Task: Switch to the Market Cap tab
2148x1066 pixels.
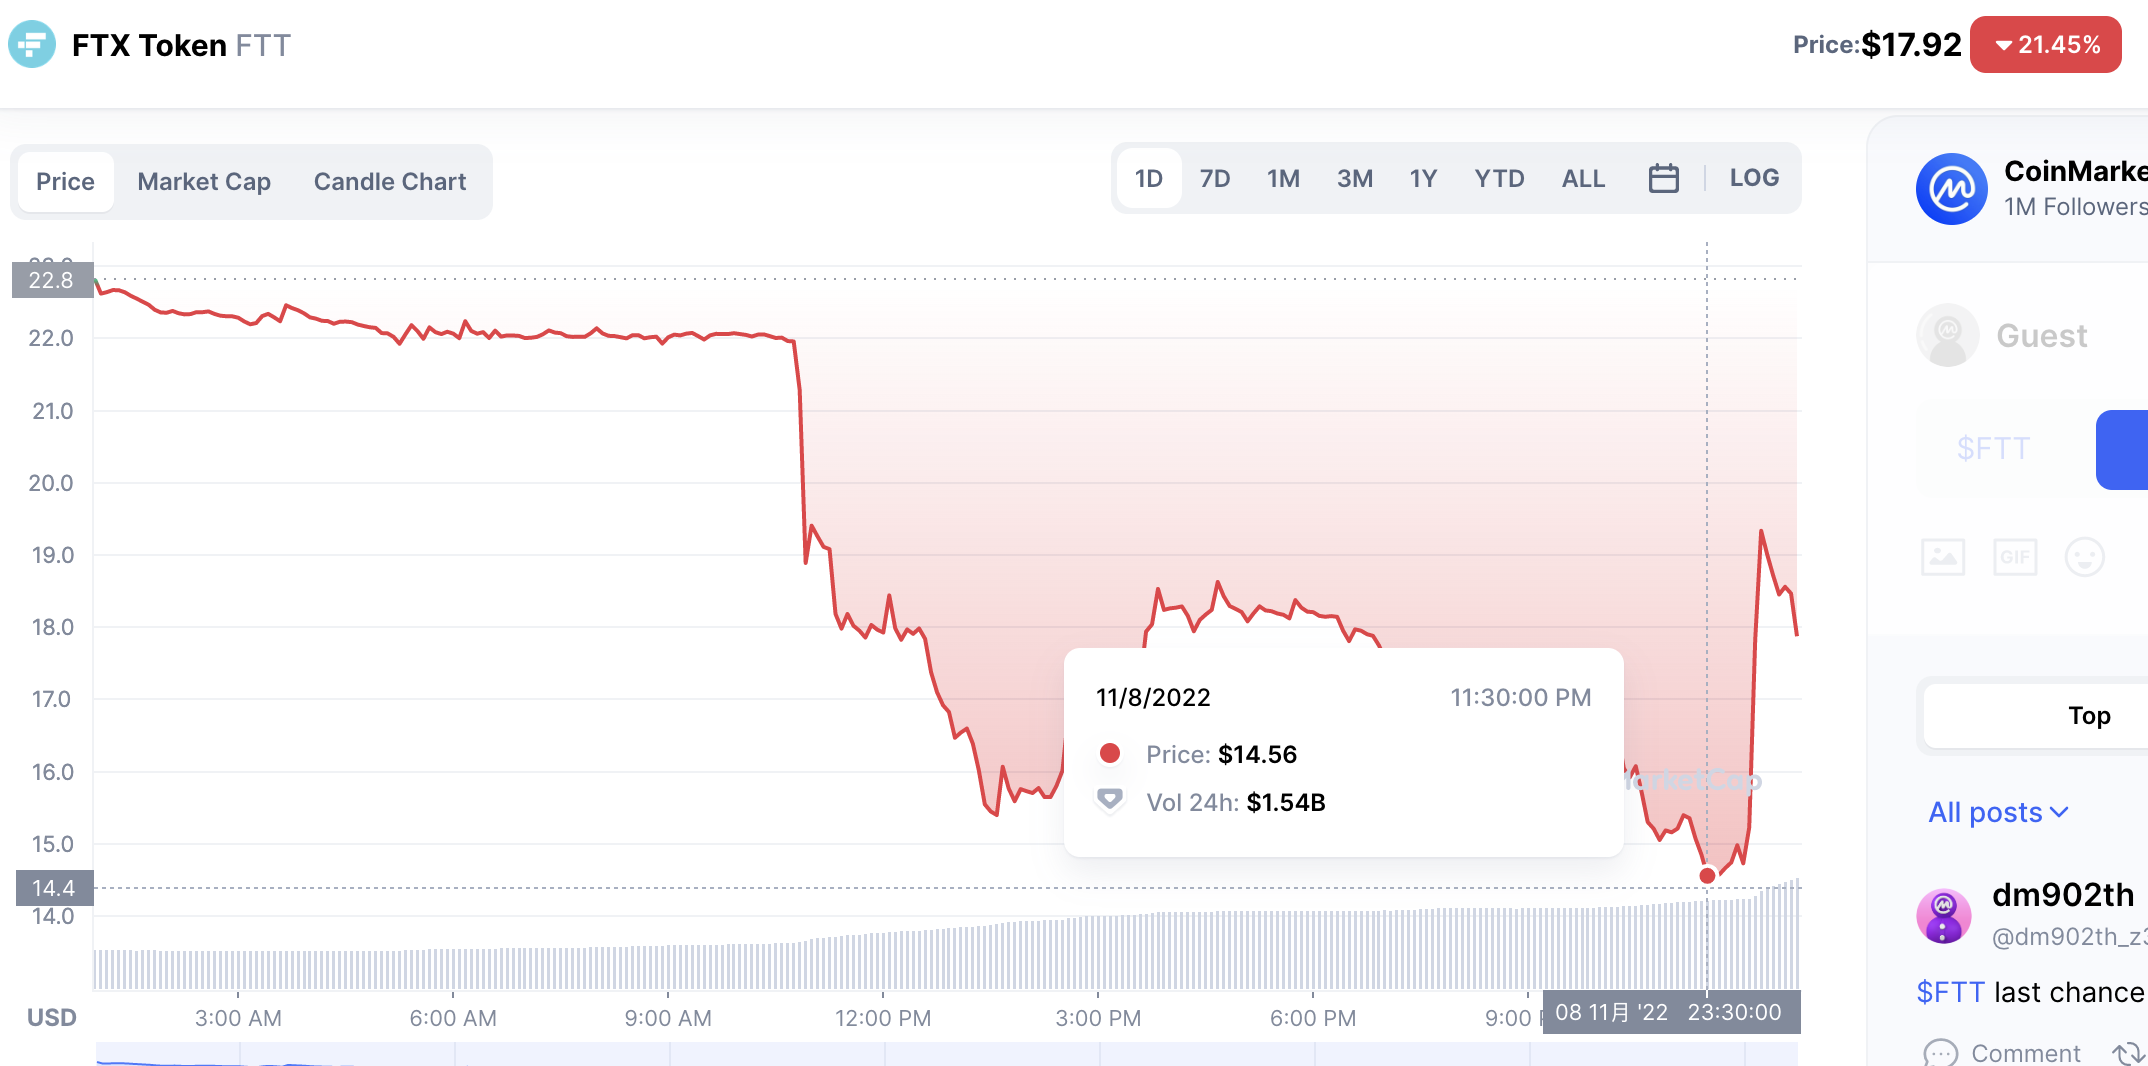Action: coord(204,182)
